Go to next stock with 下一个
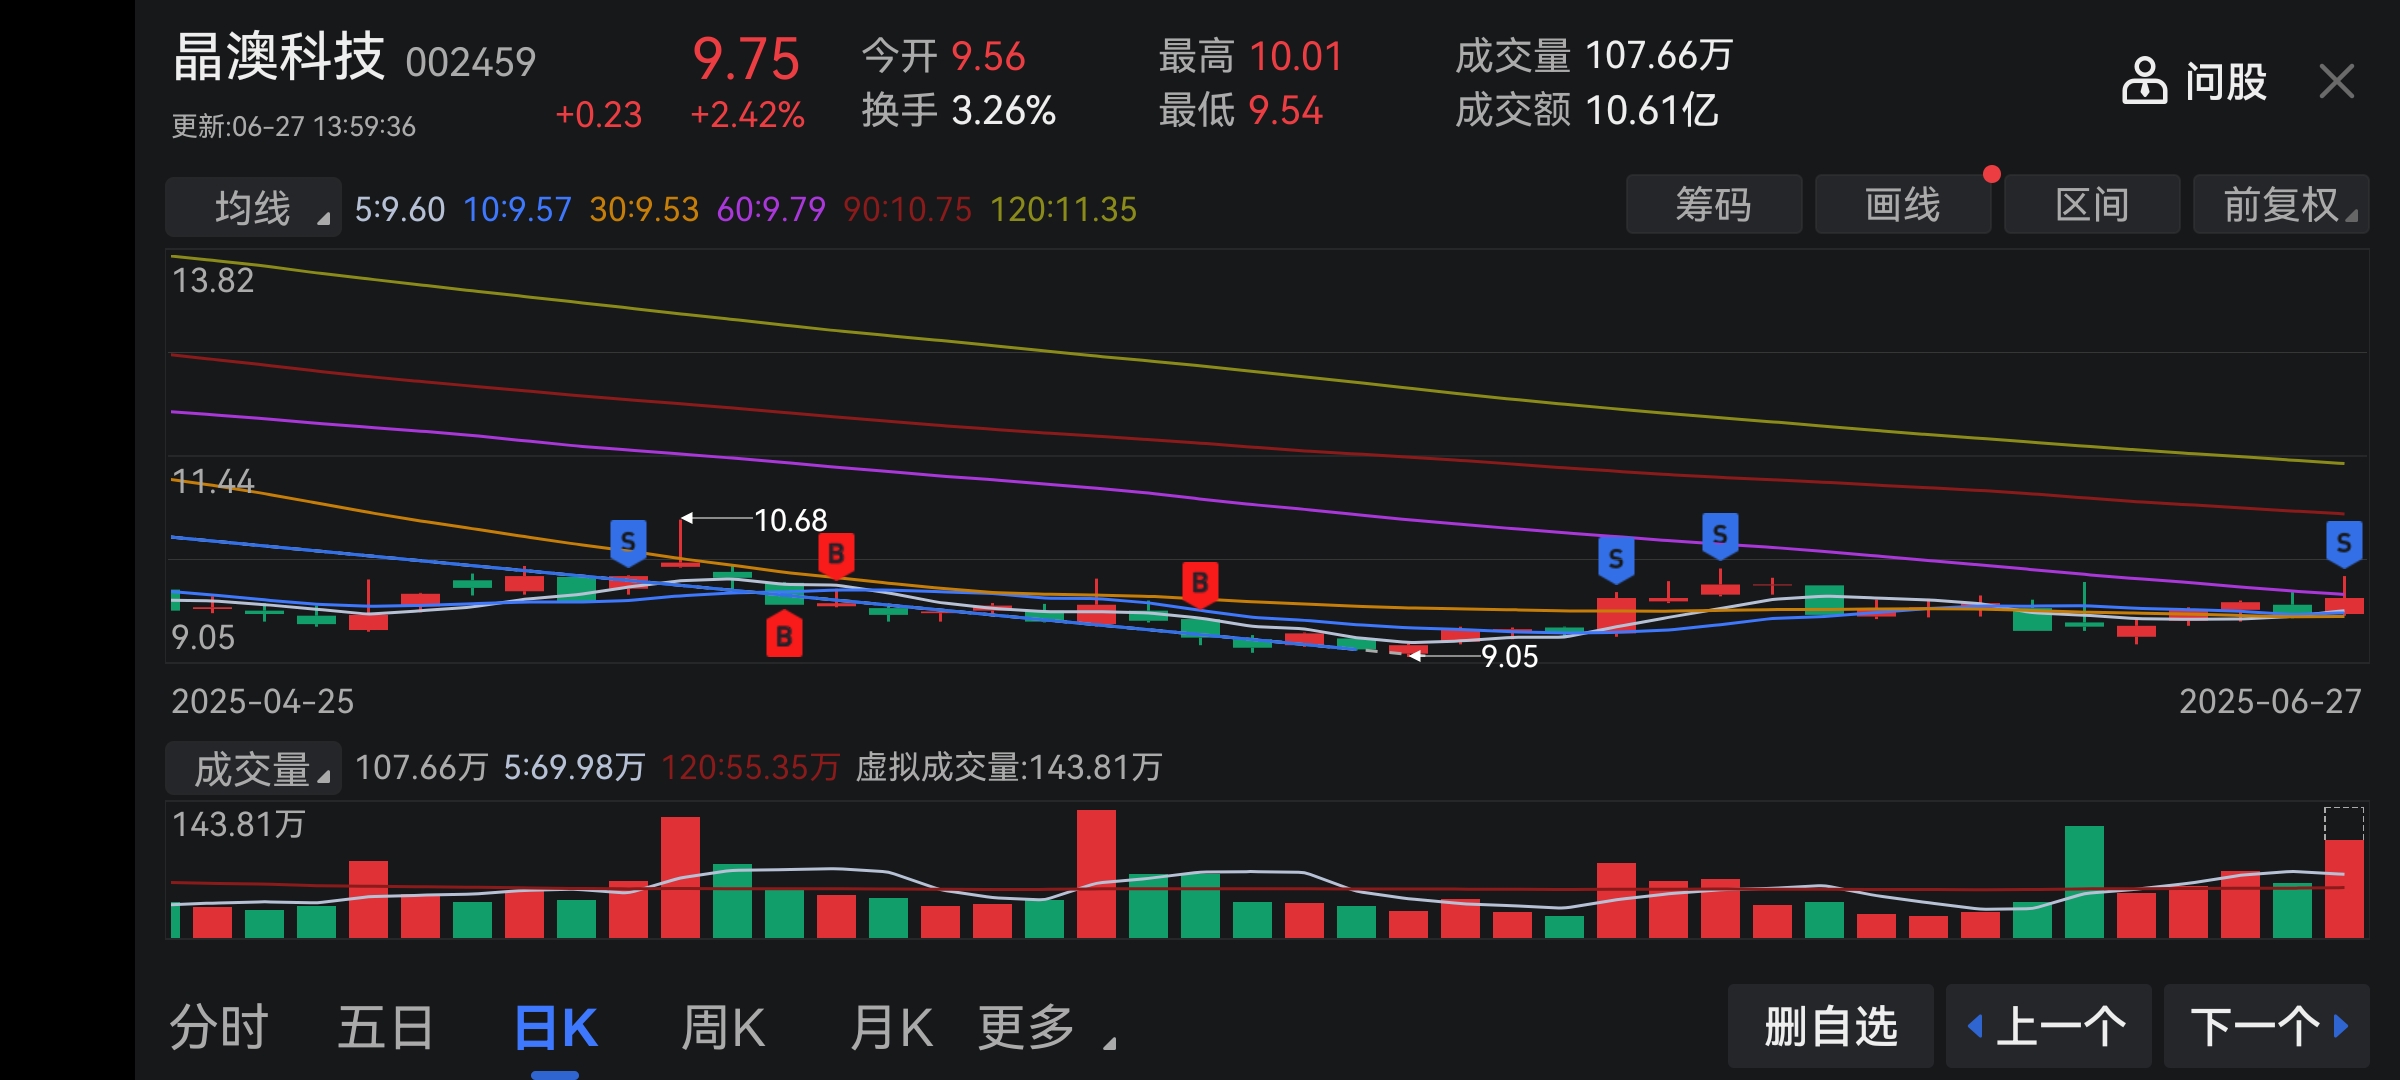 (x=2267, y=1026)
